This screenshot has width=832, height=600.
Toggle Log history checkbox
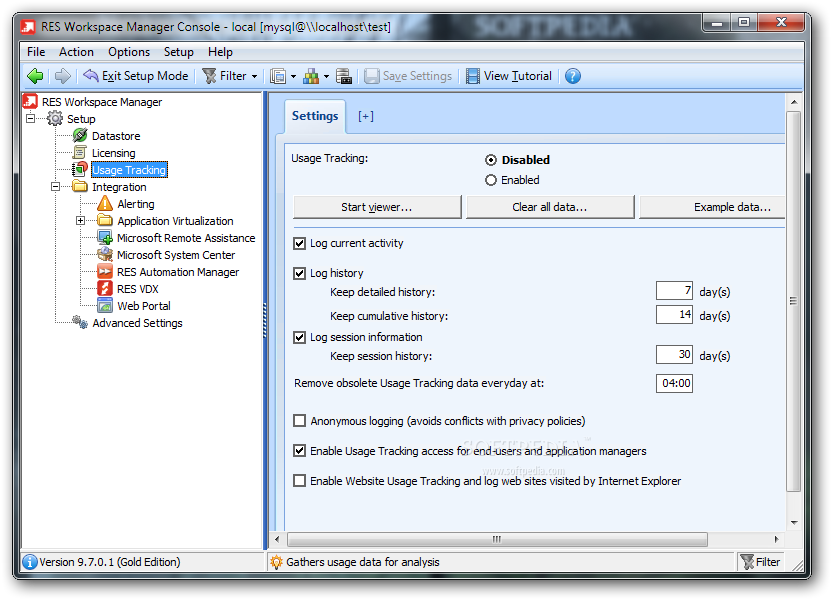(300, 273)
